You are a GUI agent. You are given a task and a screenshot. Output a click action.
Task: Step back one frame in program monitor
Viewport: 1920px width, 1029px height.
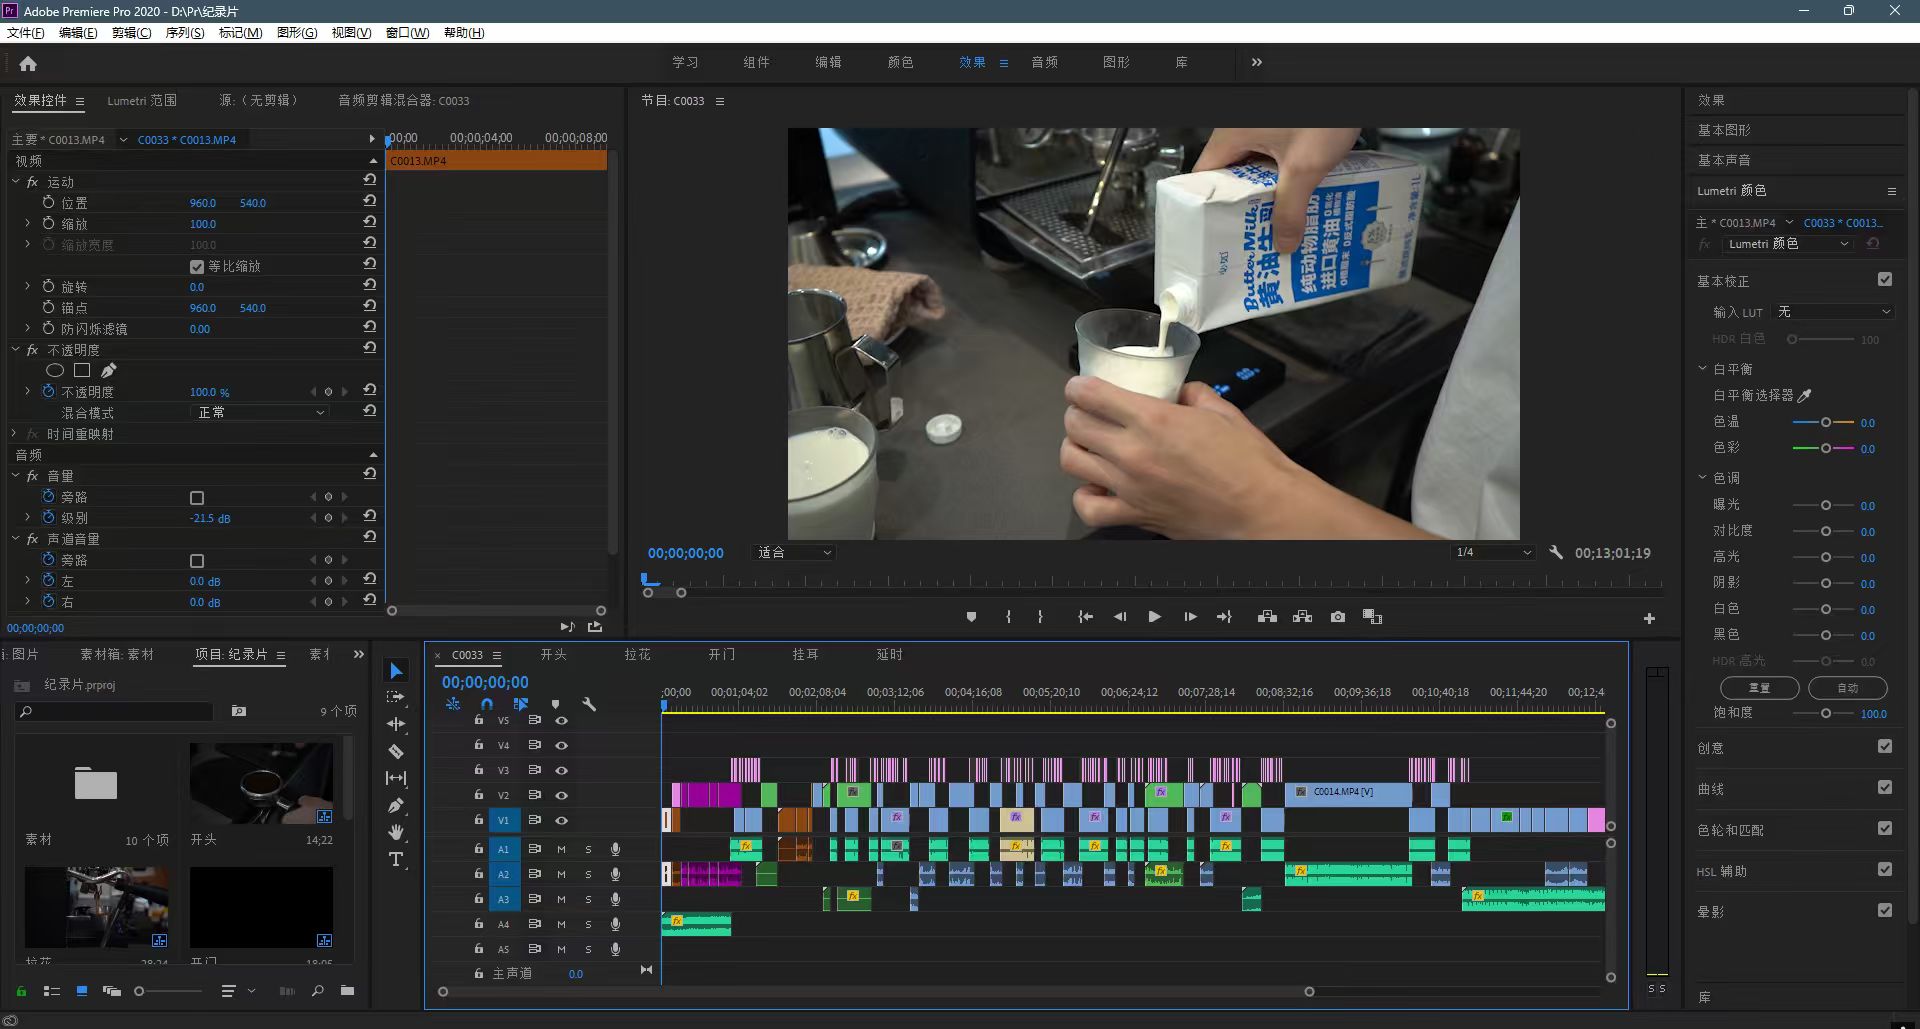click(x=1120, y=617)
